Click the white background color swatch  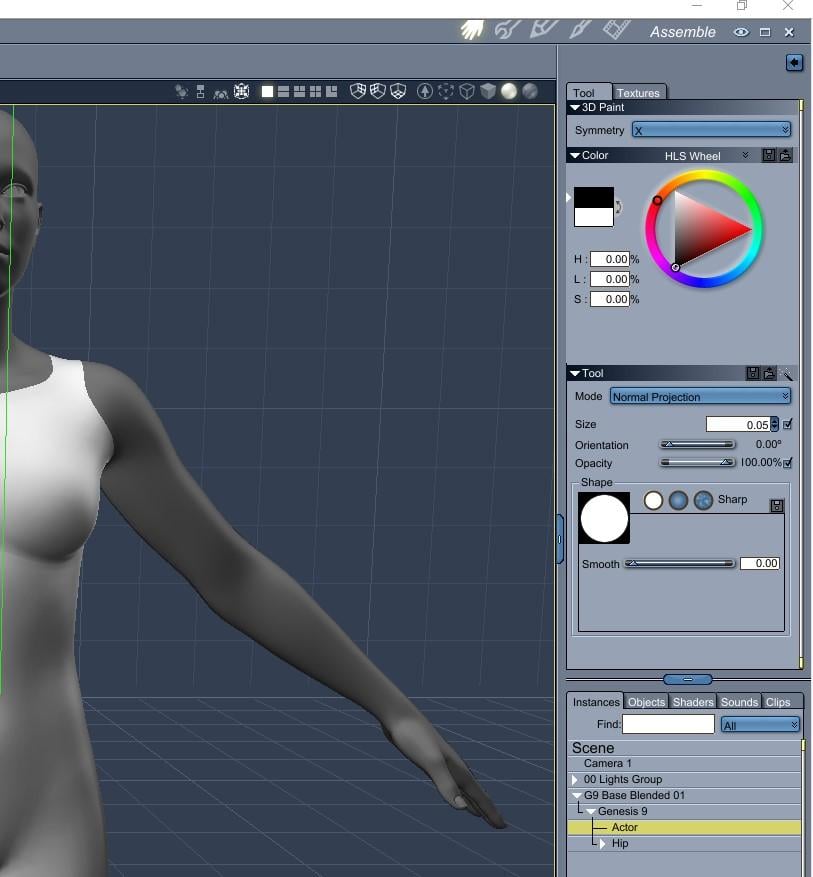click(594, 217)
